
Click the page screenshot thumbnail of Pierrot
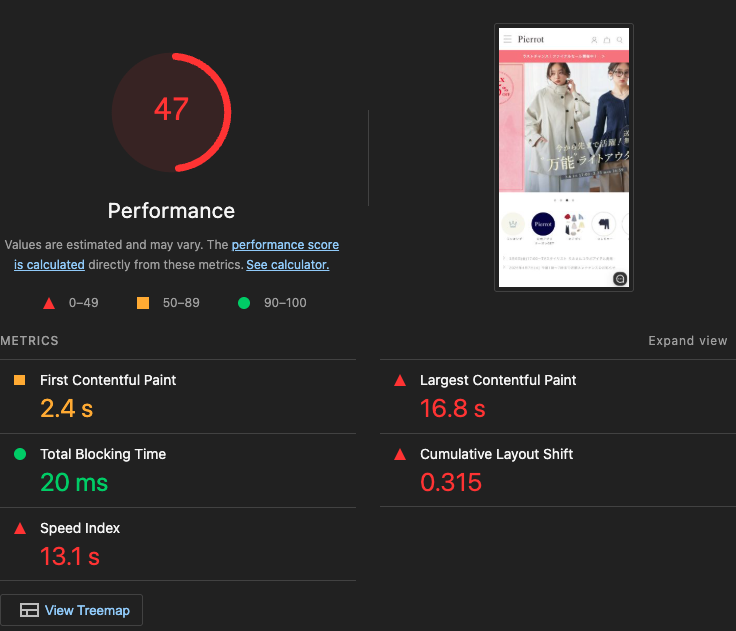click(563, 157)
